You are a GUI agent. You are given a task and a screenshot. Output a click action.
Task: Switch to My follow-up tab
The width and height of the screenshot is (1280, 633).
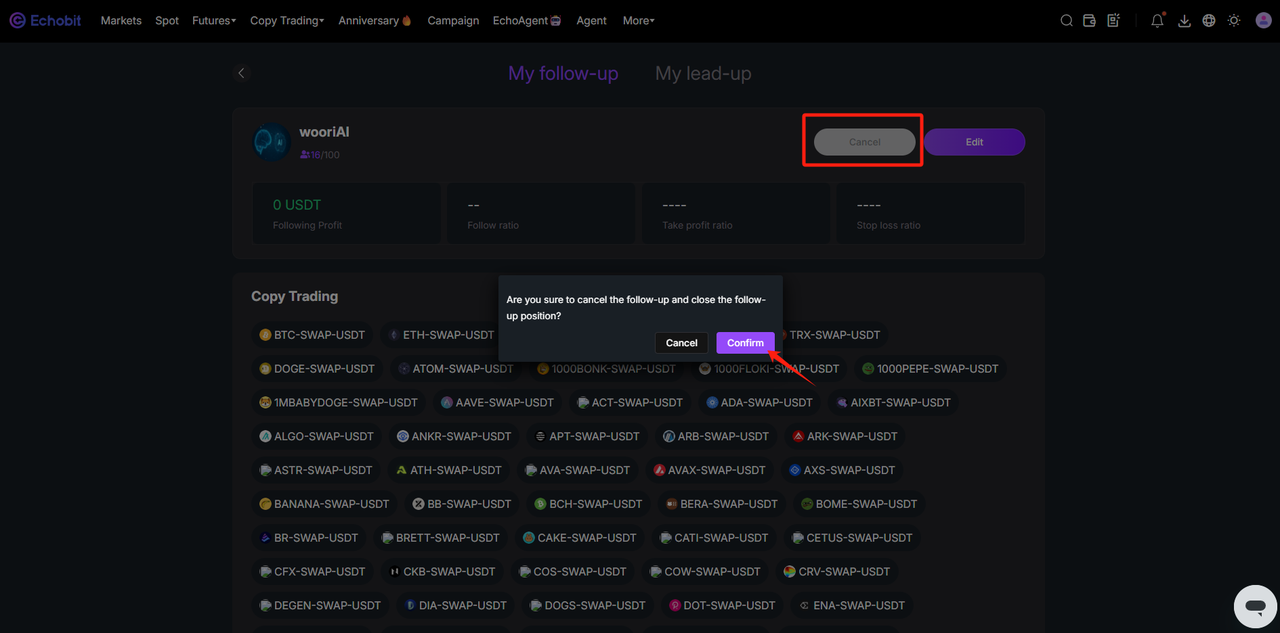point(563,73)
